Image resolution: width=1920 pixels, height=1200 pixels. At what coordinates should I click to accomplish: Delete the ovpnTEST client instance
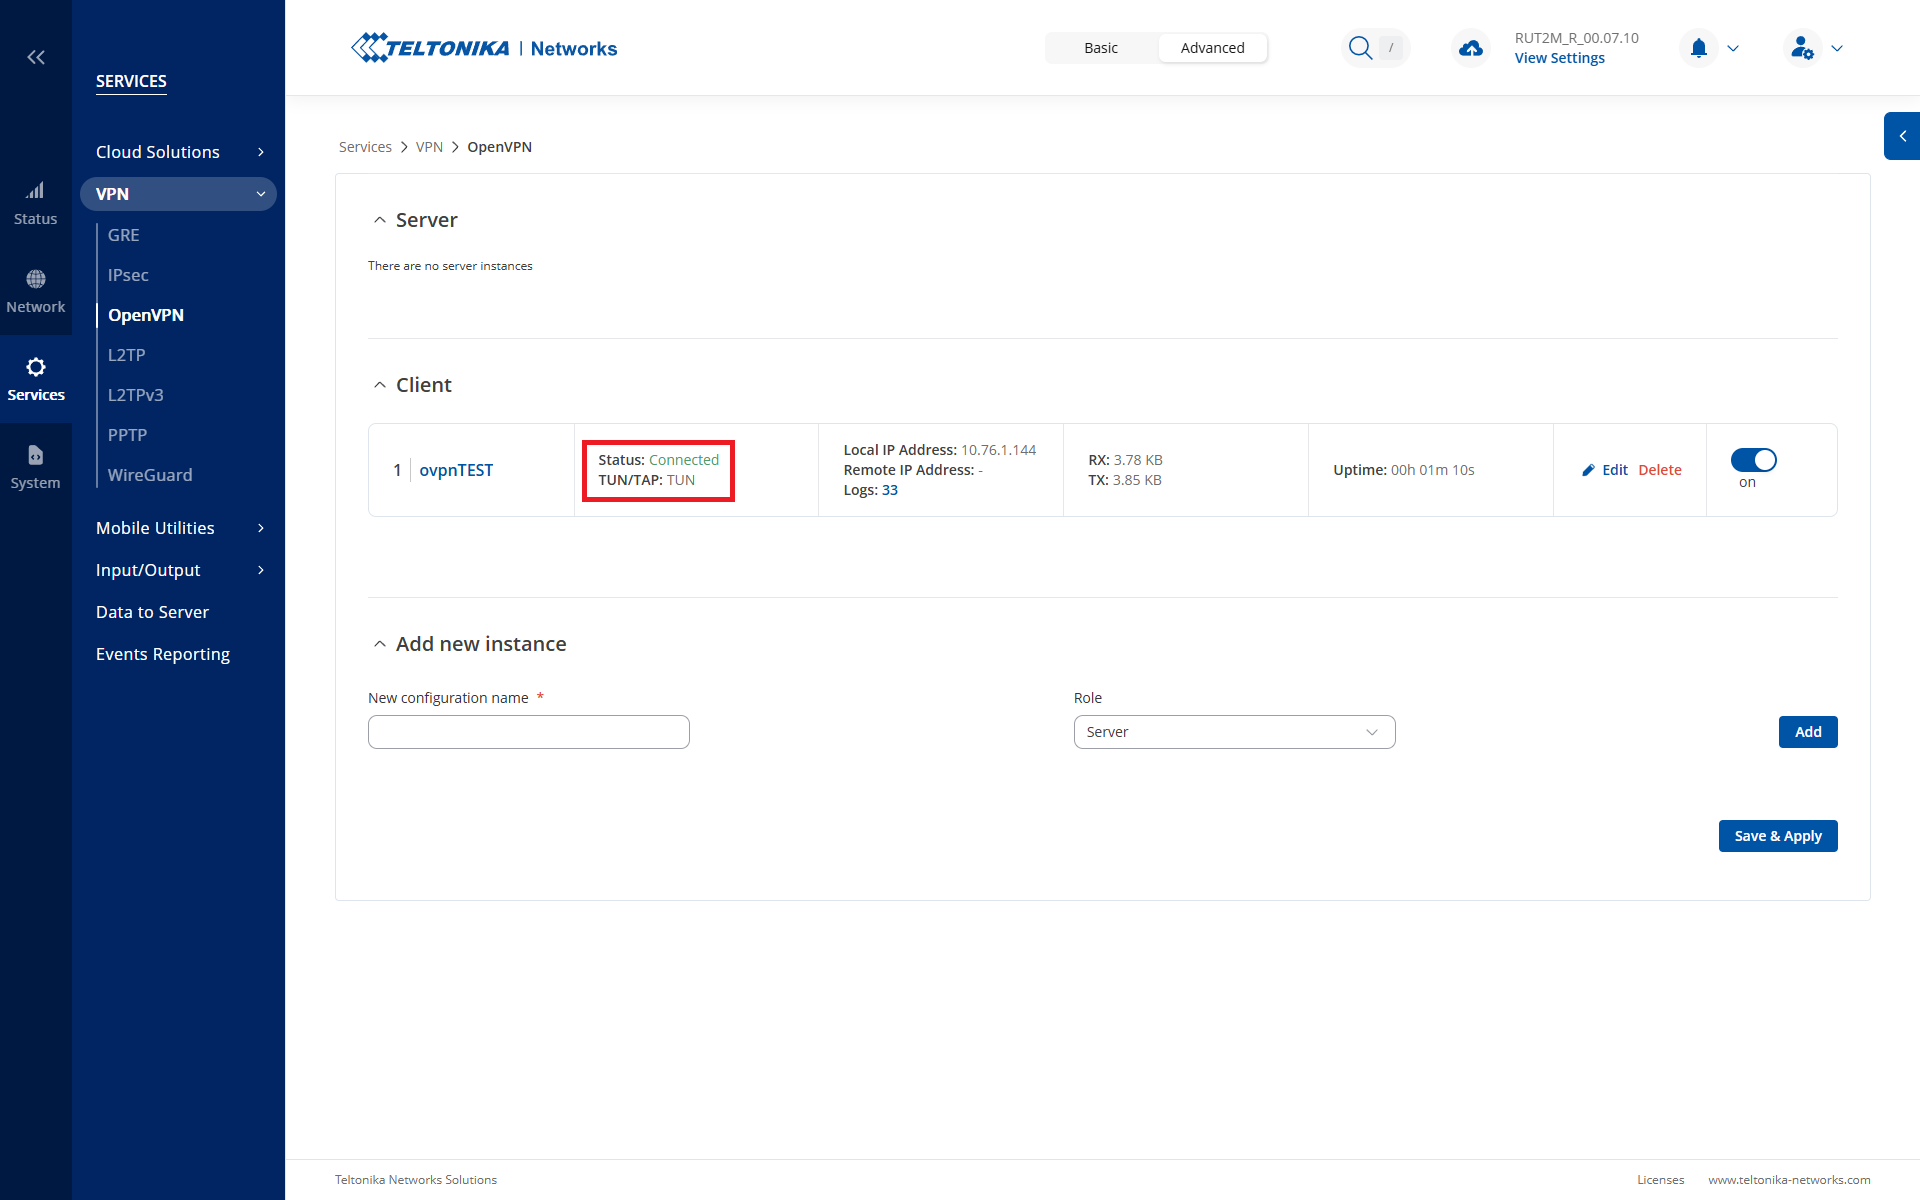point(1659,470)
